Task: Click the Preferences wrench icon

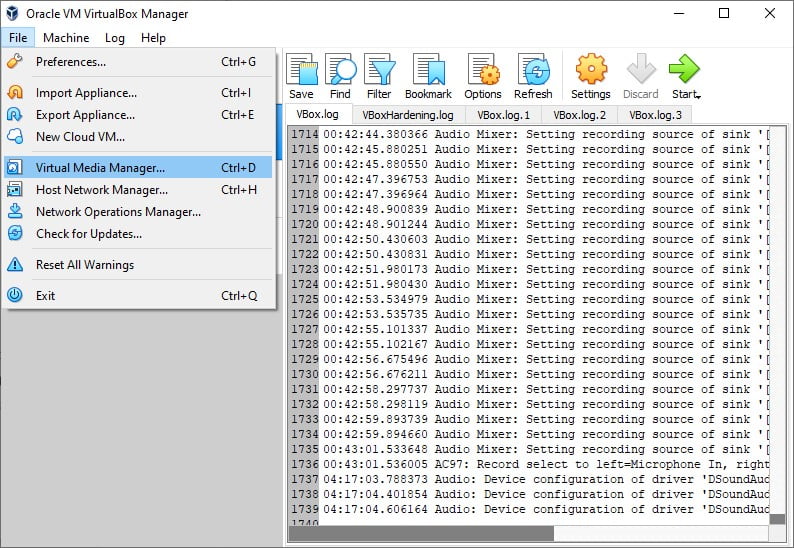Action: pyautogui.click(x=15, y=61)
